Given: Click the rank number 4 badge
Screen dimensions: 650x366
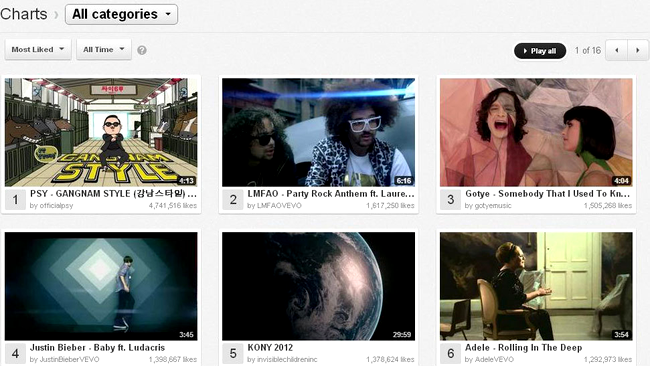Looking at the screenshot, I should point(15,354).
